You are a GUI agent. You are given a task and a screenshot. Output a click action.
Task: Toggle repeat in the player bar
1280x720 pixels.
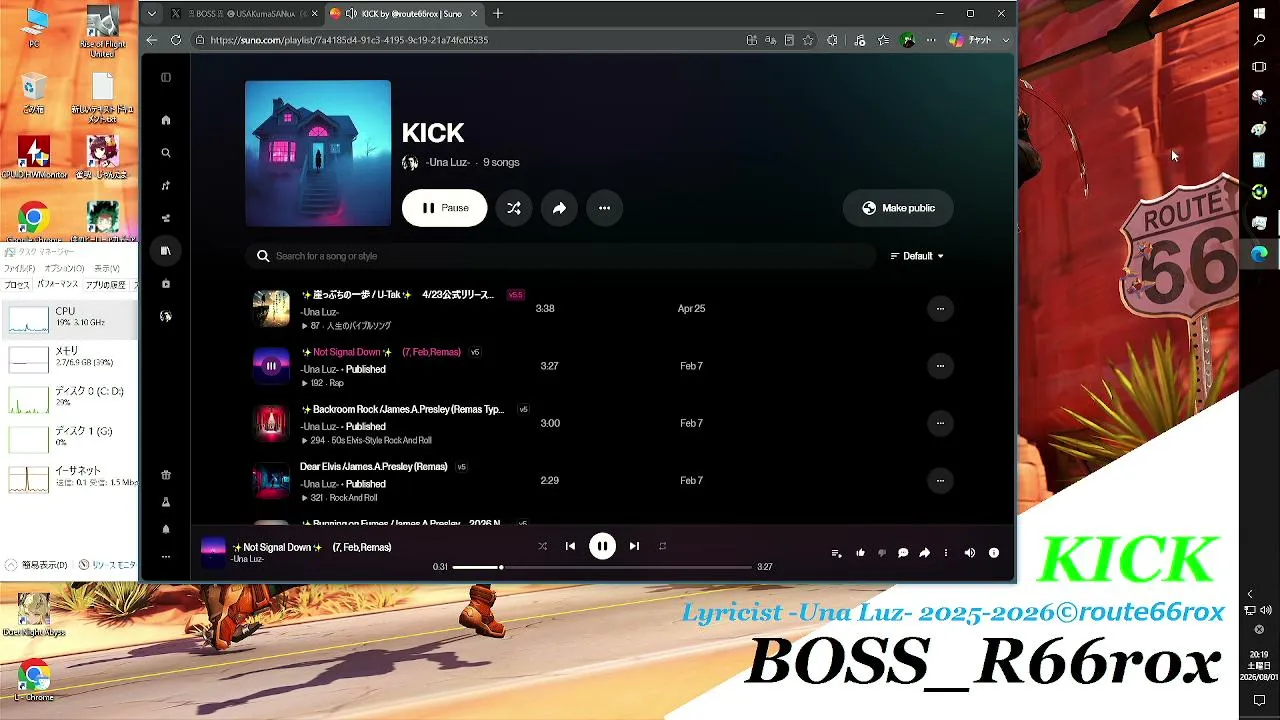point(662,546)
